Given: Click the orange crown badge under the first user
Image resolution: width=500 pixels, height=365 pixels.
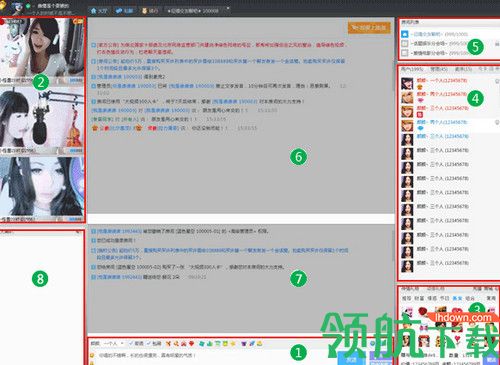Looking at the screenshot, I should pos(420,87).
